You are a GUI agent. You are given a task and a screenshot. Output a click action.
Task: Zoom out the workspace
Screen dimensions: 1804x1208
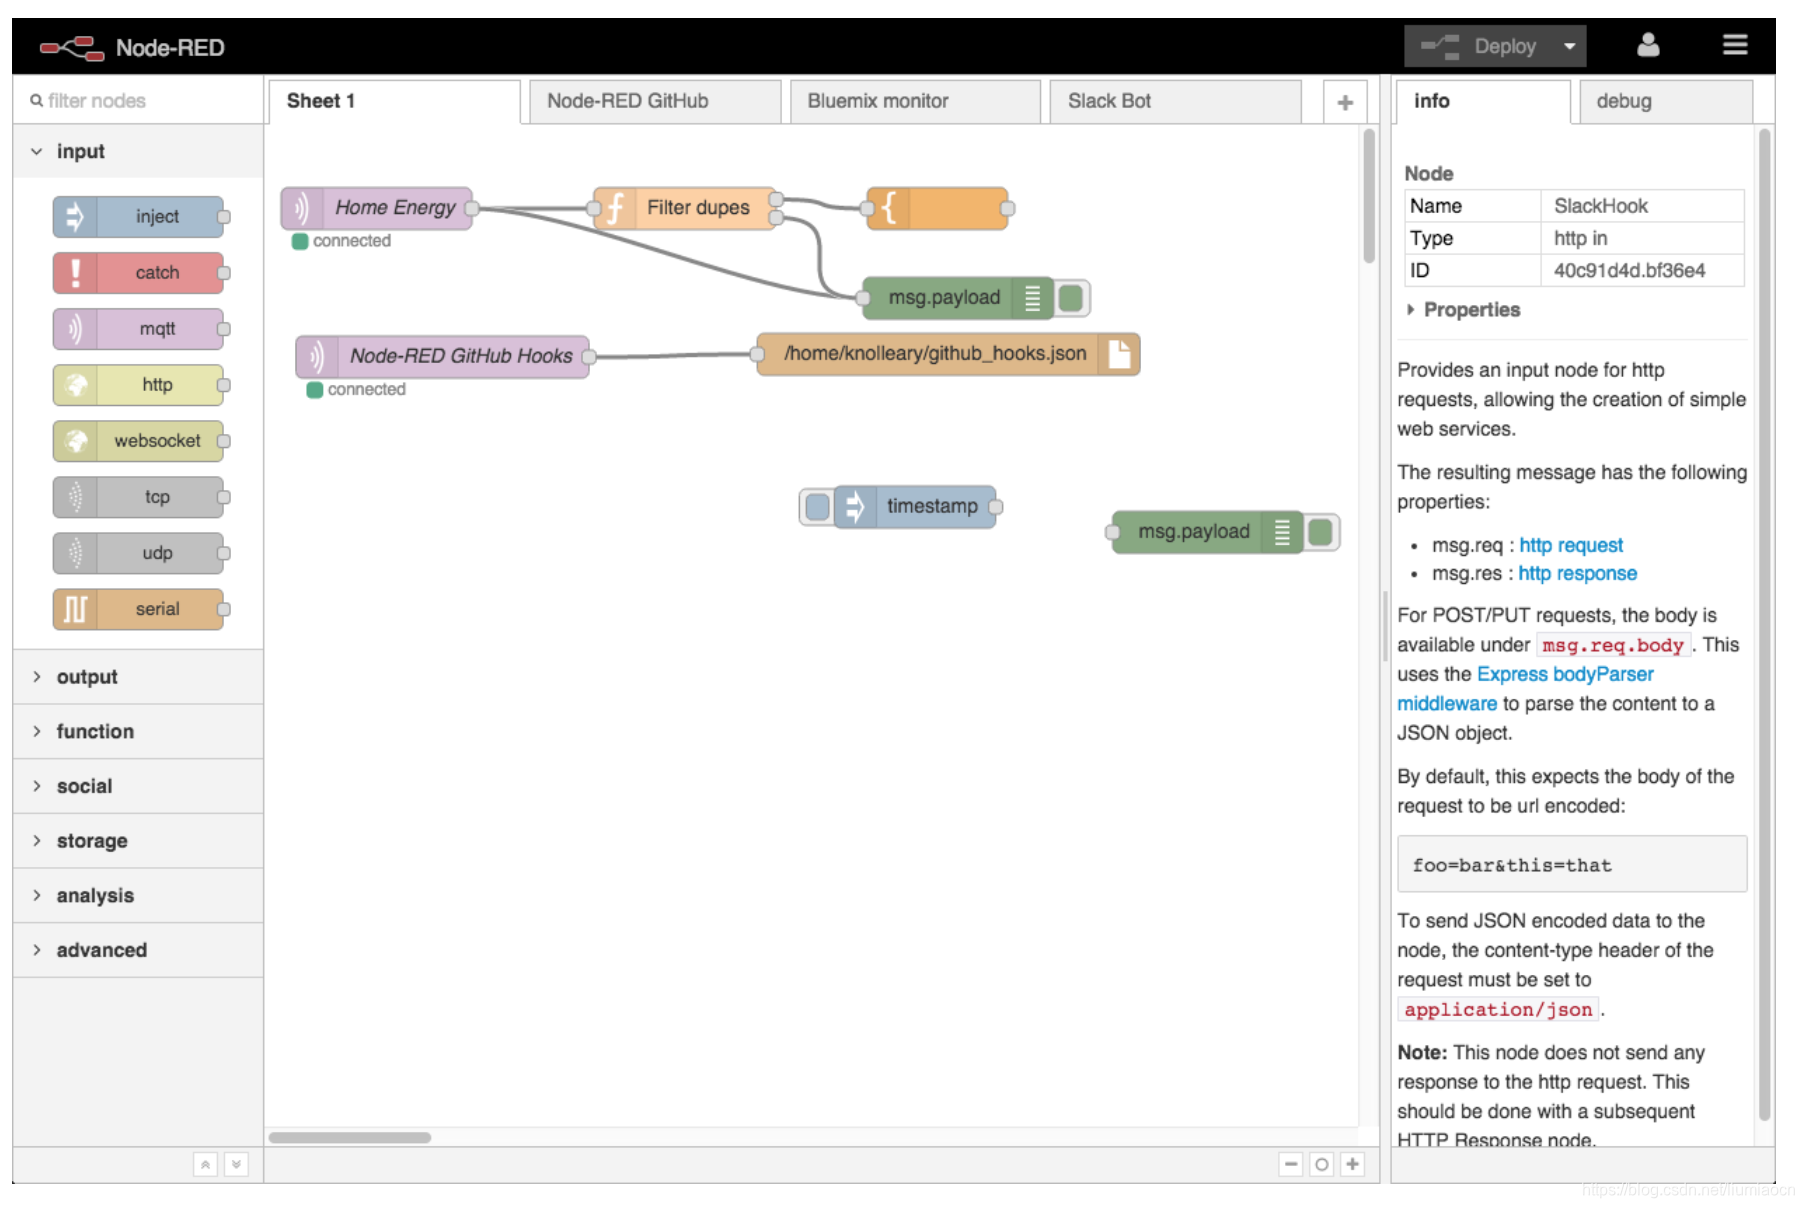click(x=1291, y=1164)
